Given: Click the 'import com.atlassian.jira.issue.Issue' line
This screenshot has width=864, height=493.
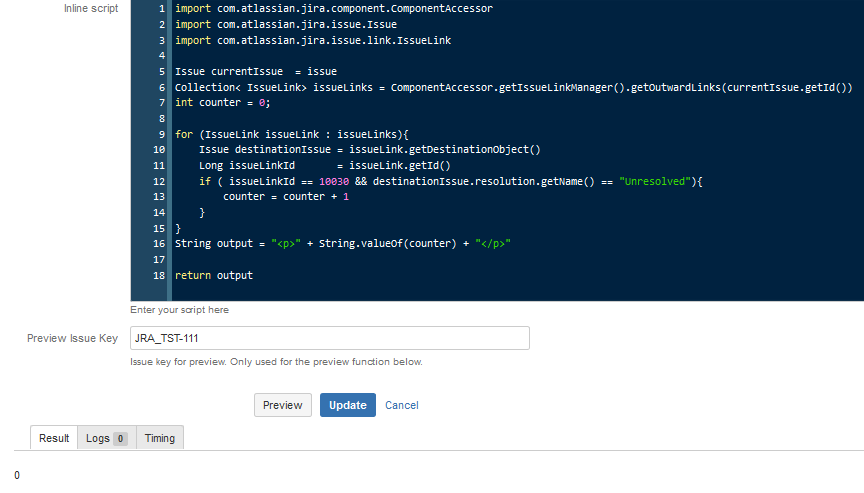Looking at the screenshot, I should pyautogui.click(x=286, y=24).
